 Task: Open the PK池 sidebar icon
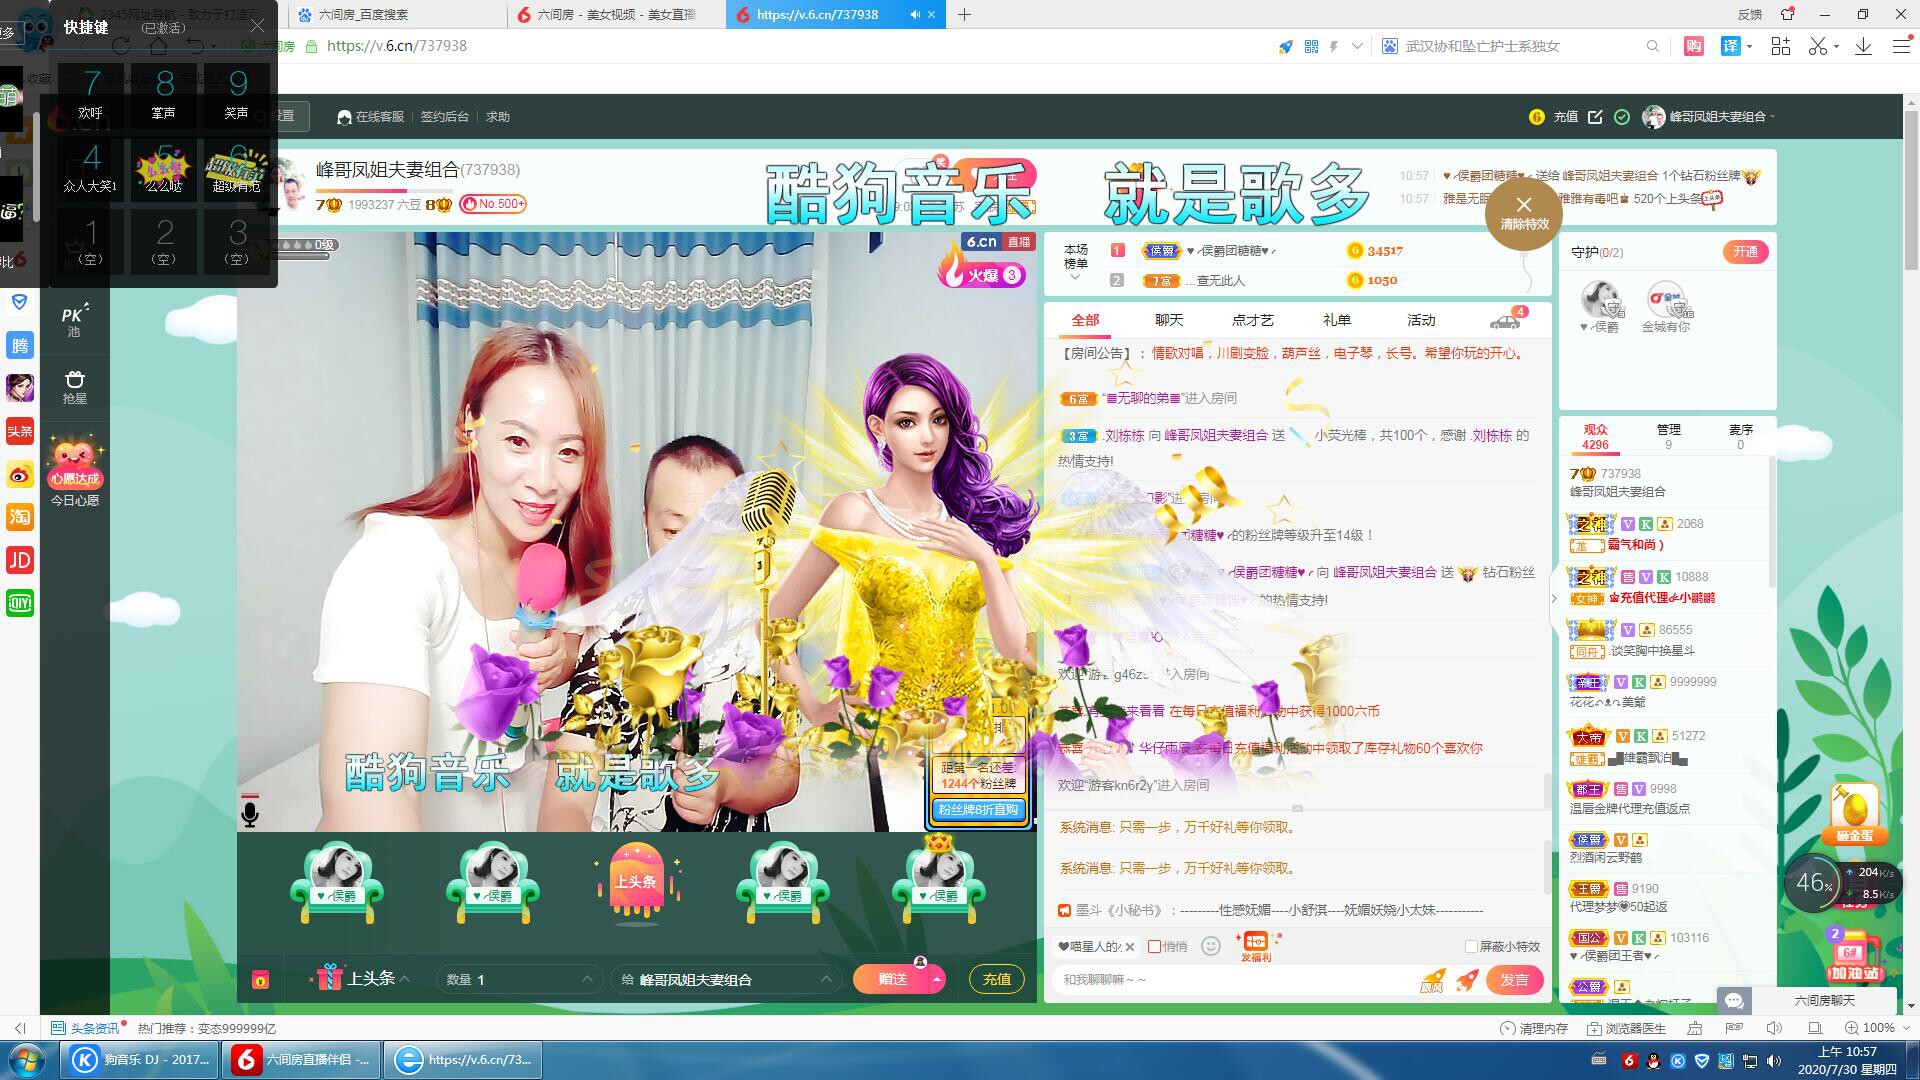(75, 320)
